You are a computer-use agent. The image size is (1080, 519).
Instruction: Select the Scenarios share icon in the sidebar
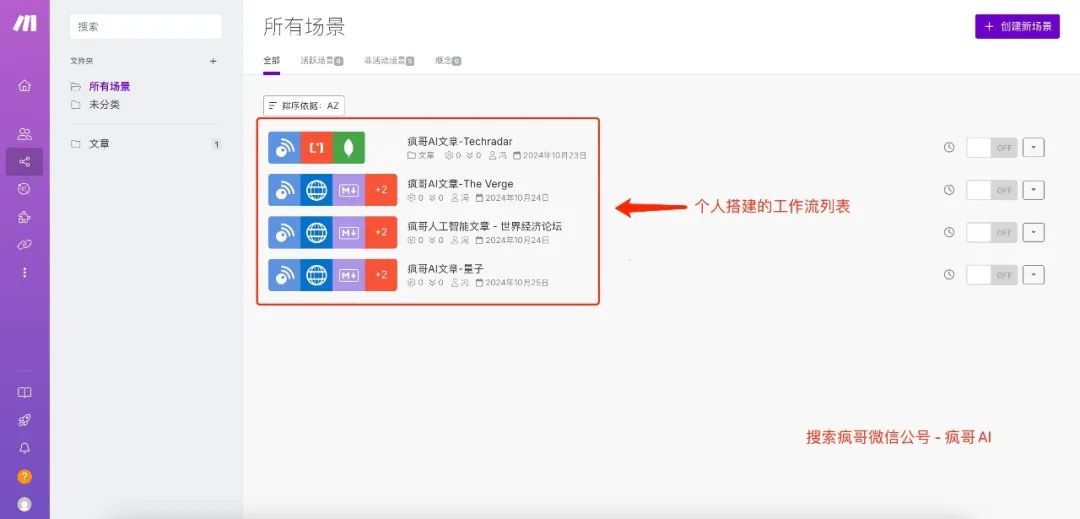(x=25, y=162)
